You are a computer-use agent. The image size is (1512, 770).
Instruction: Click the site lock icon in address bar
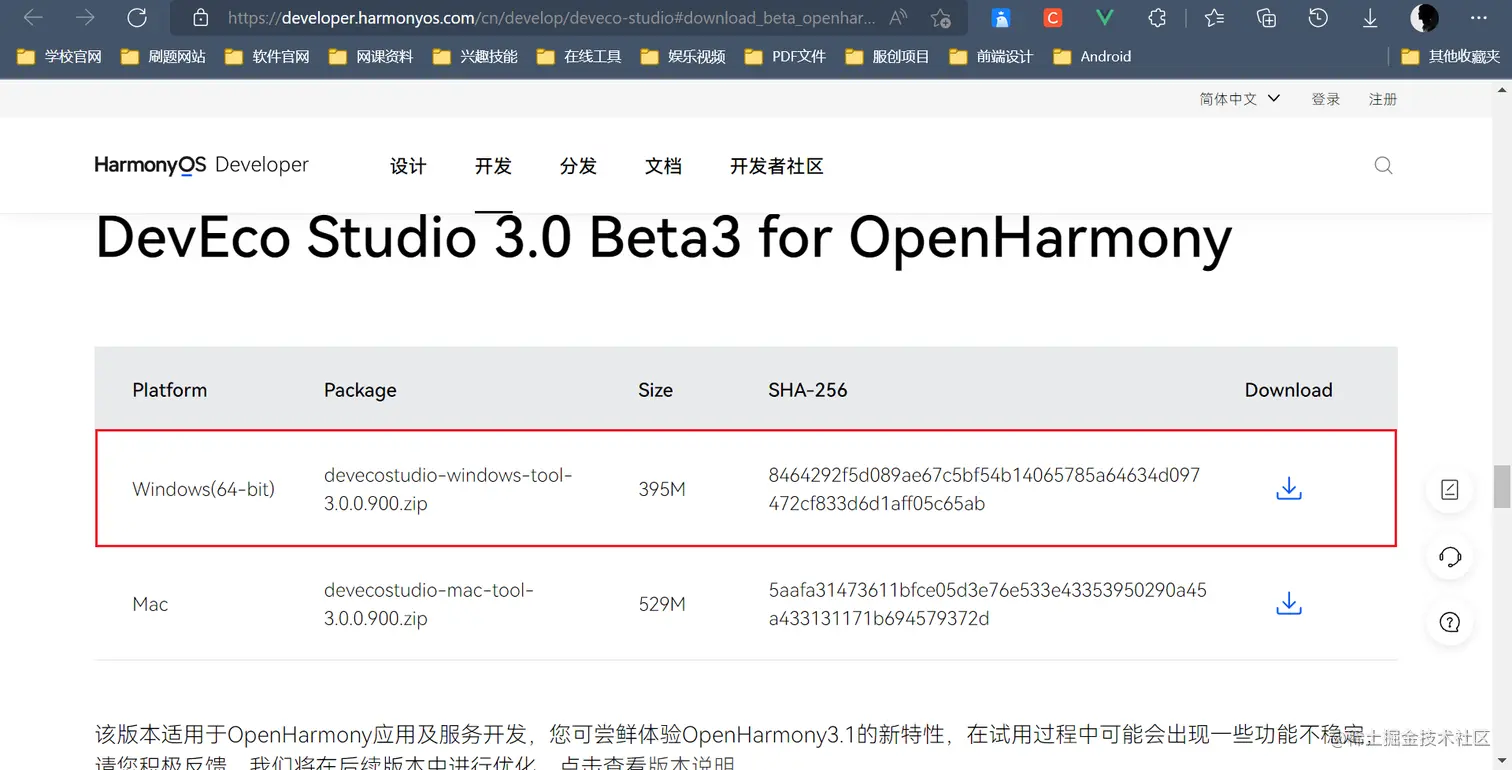pyautogui.click(x=200, y=18)
